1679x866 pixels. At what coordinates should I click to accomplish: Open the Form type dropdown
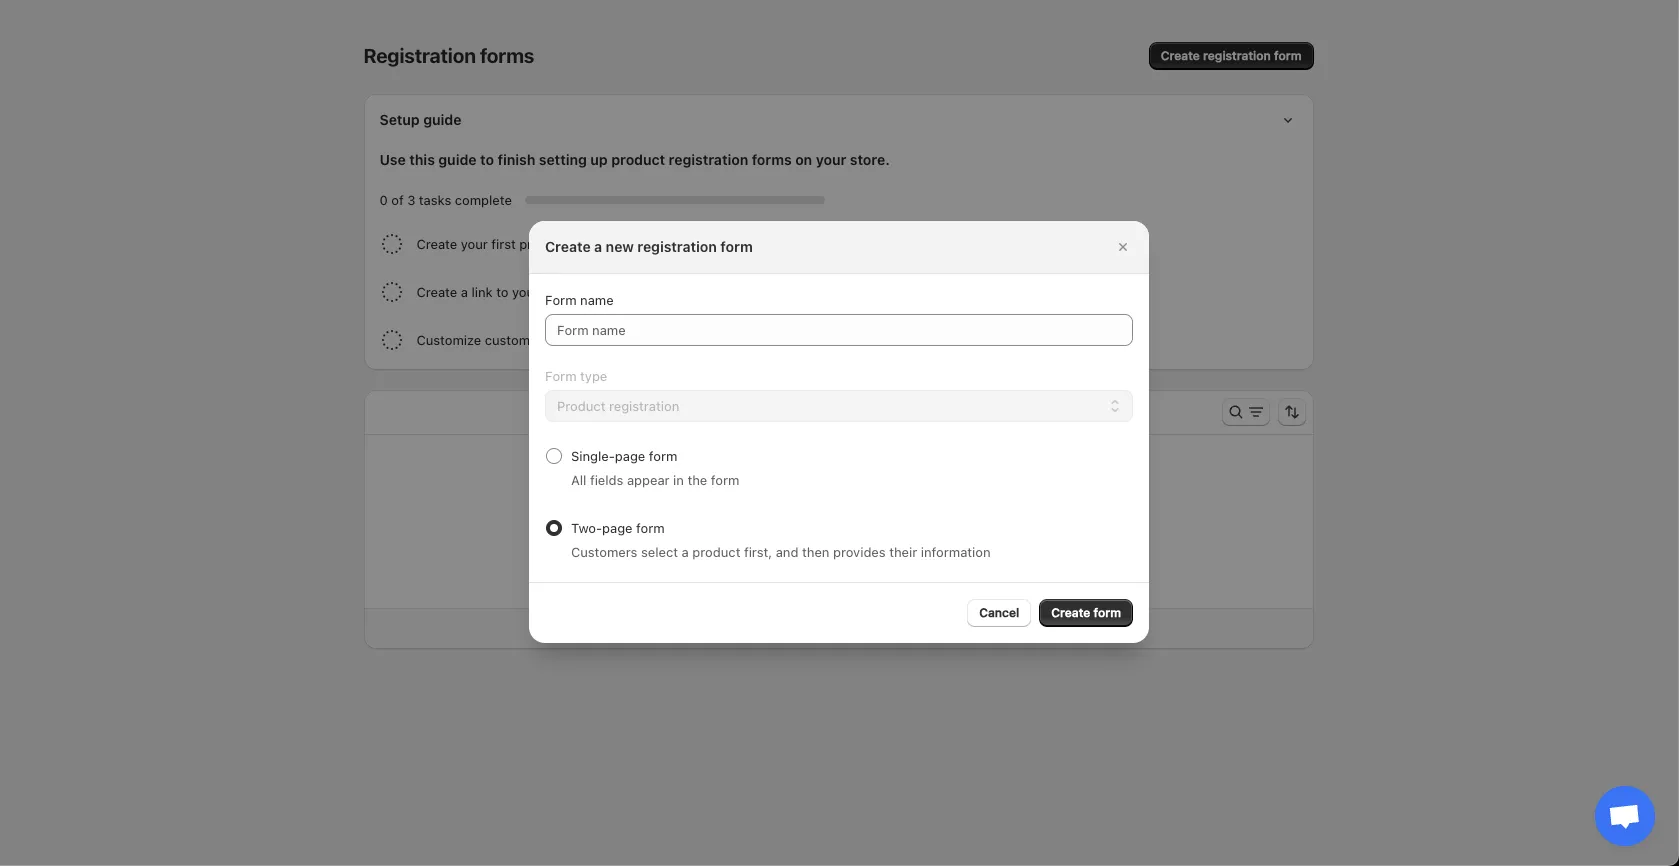click(838, 406)
